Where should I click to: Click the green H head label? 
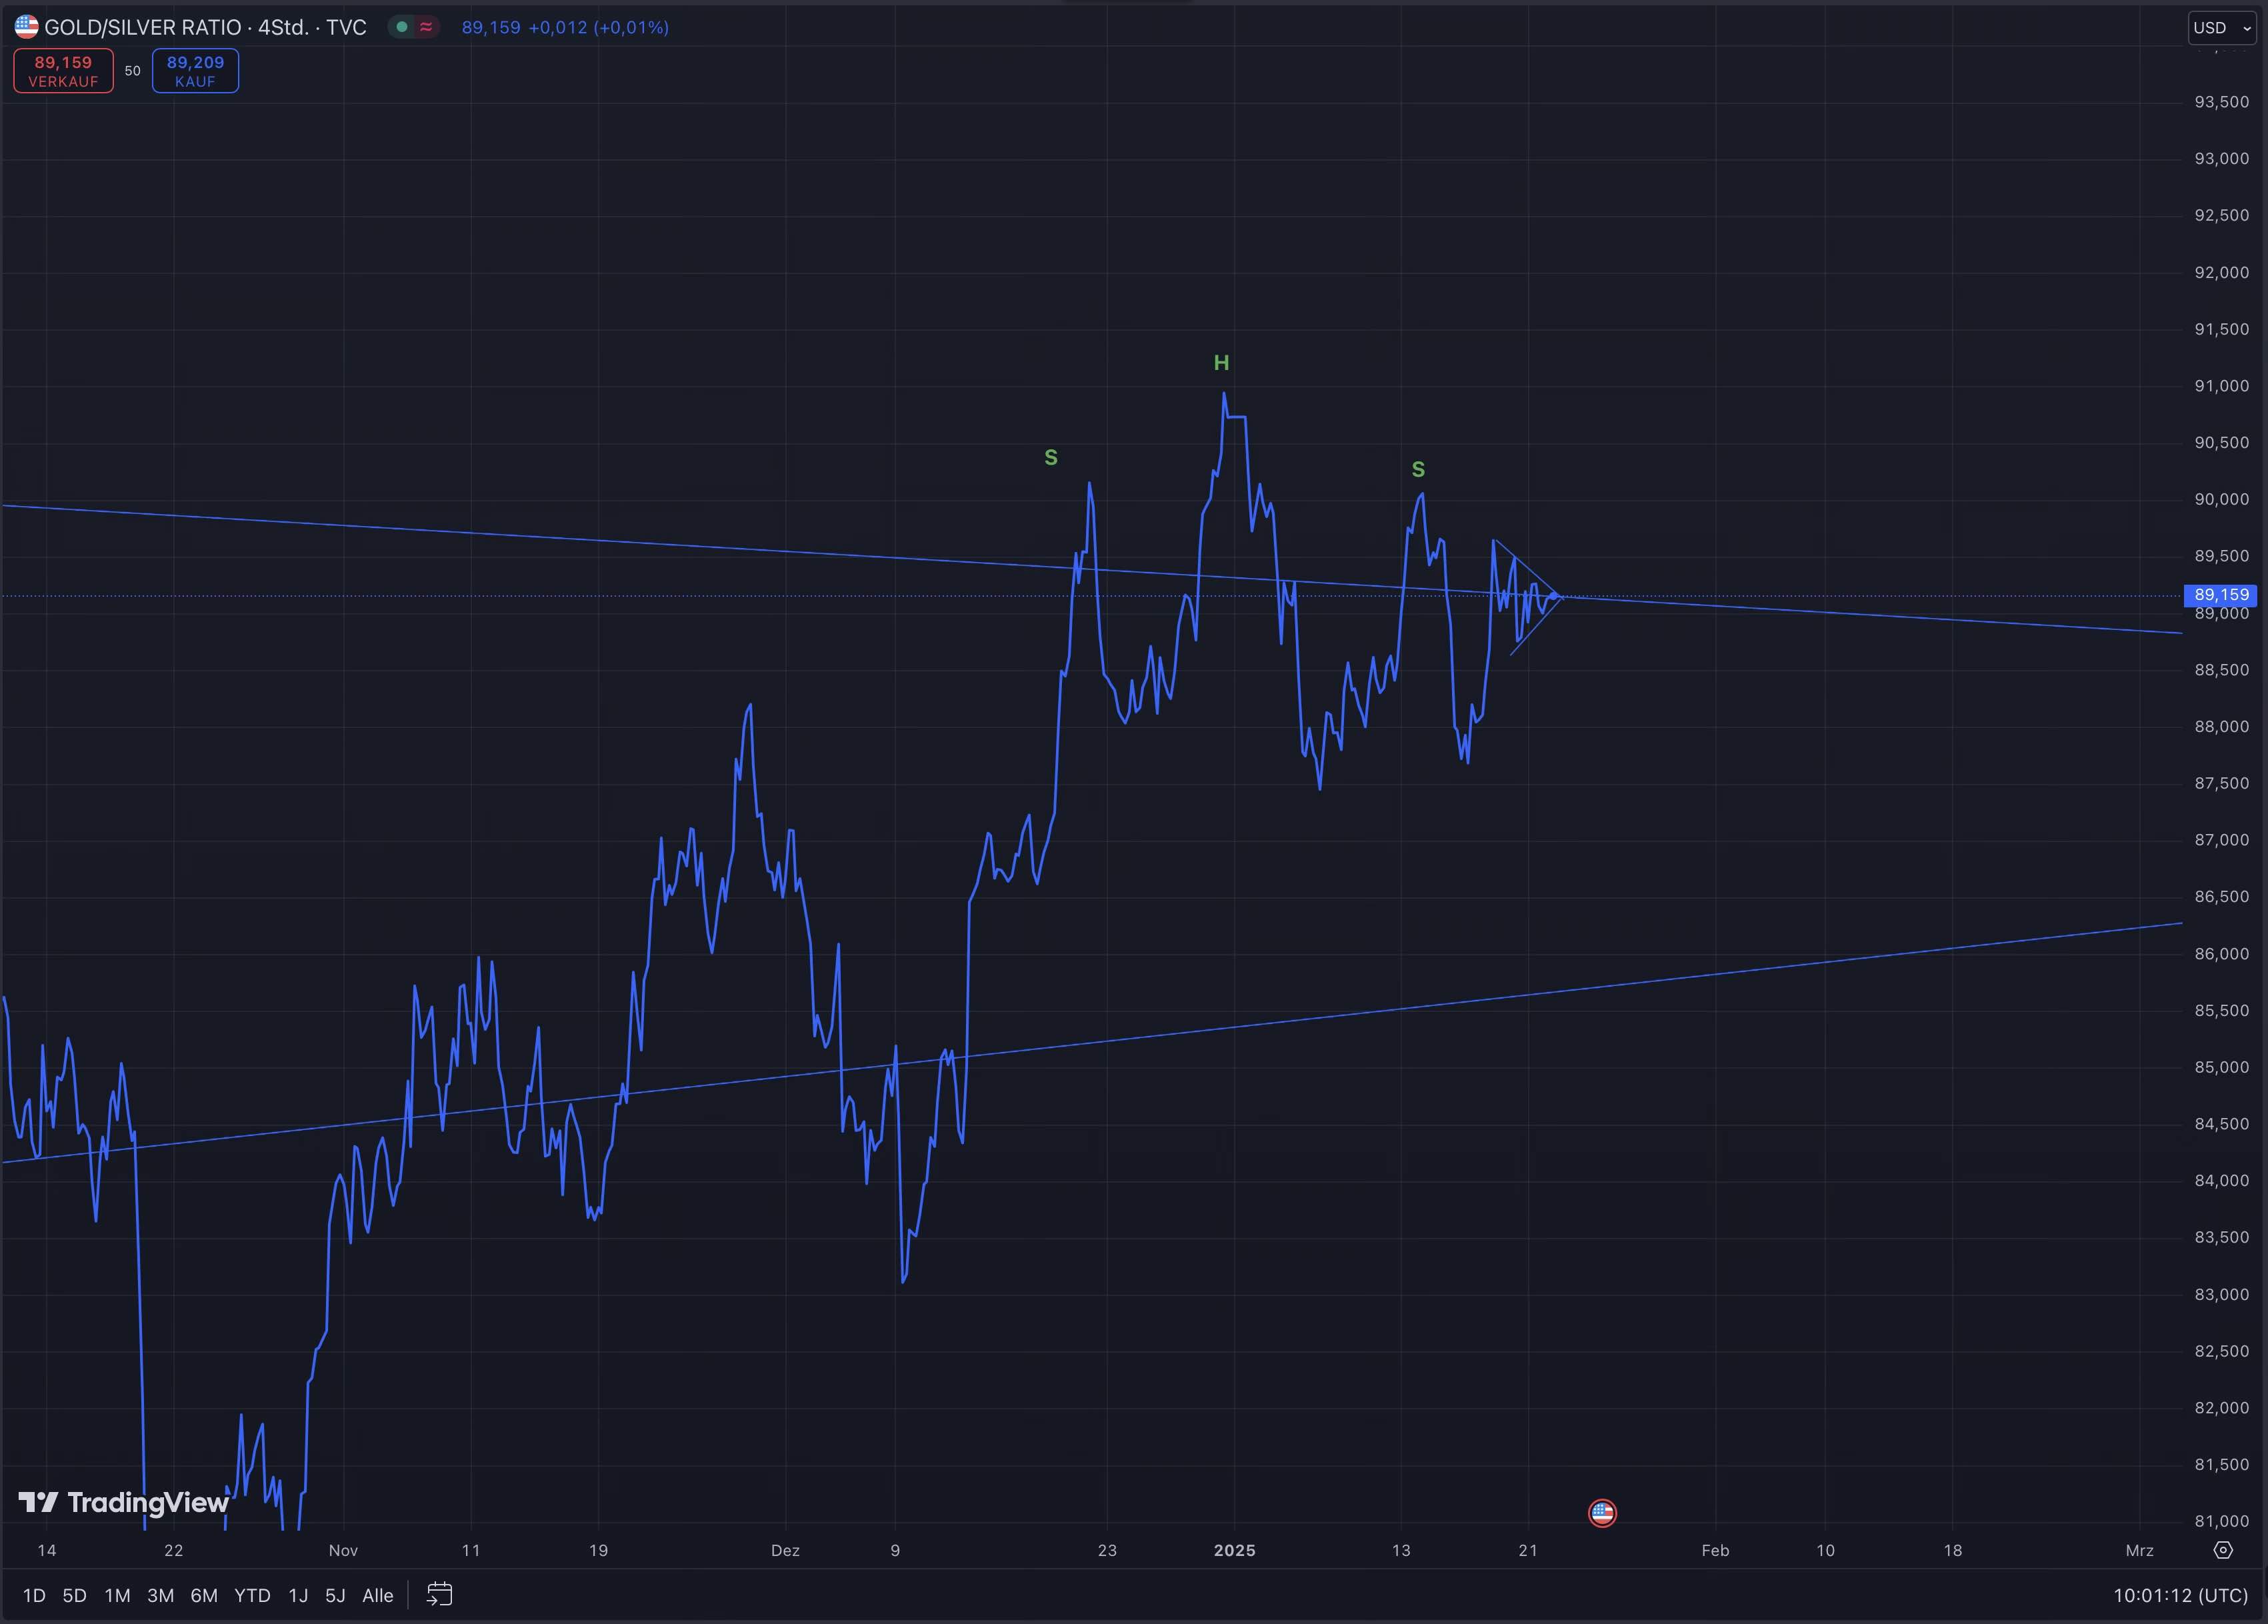click(1221, 363)
